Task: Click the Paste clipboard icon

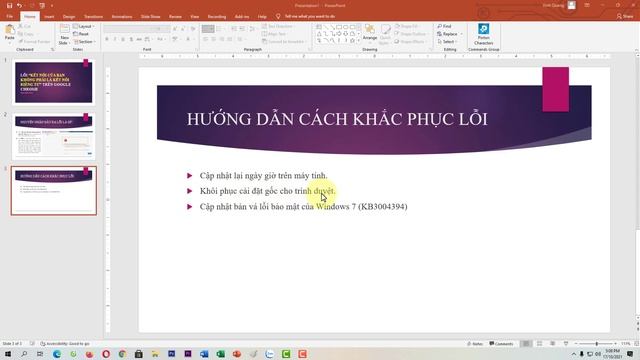Action: [x=9, y=32]
